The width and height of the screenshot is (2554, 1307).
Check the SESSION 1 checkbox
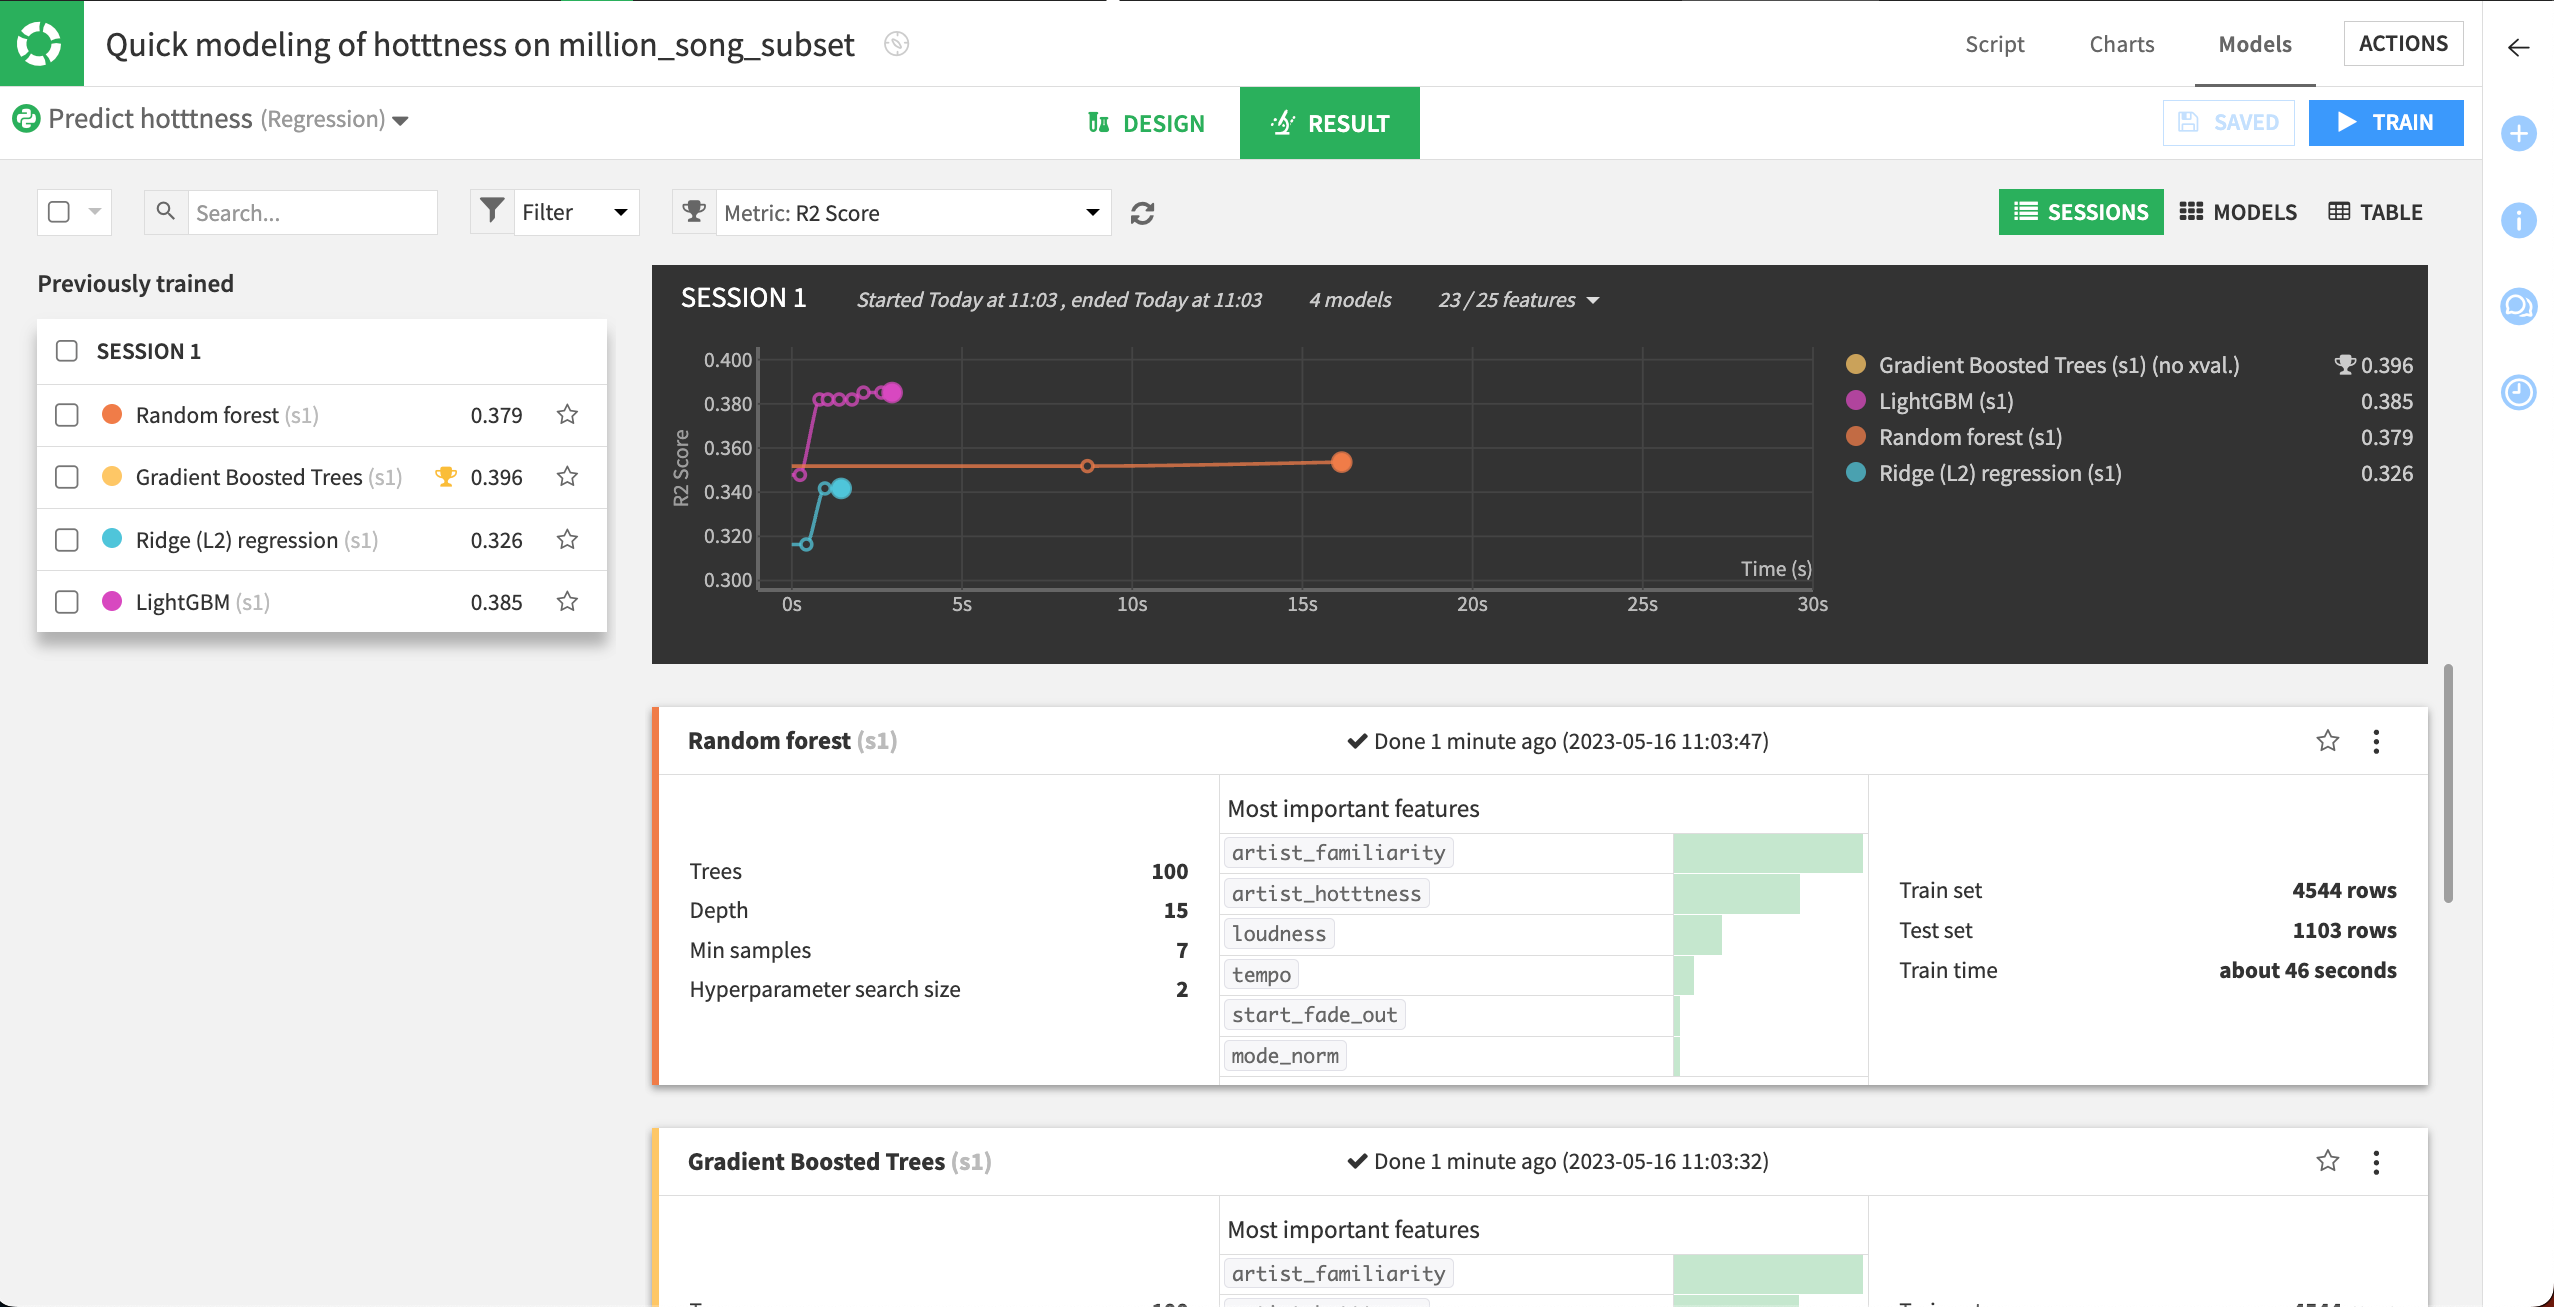[67, 351]
